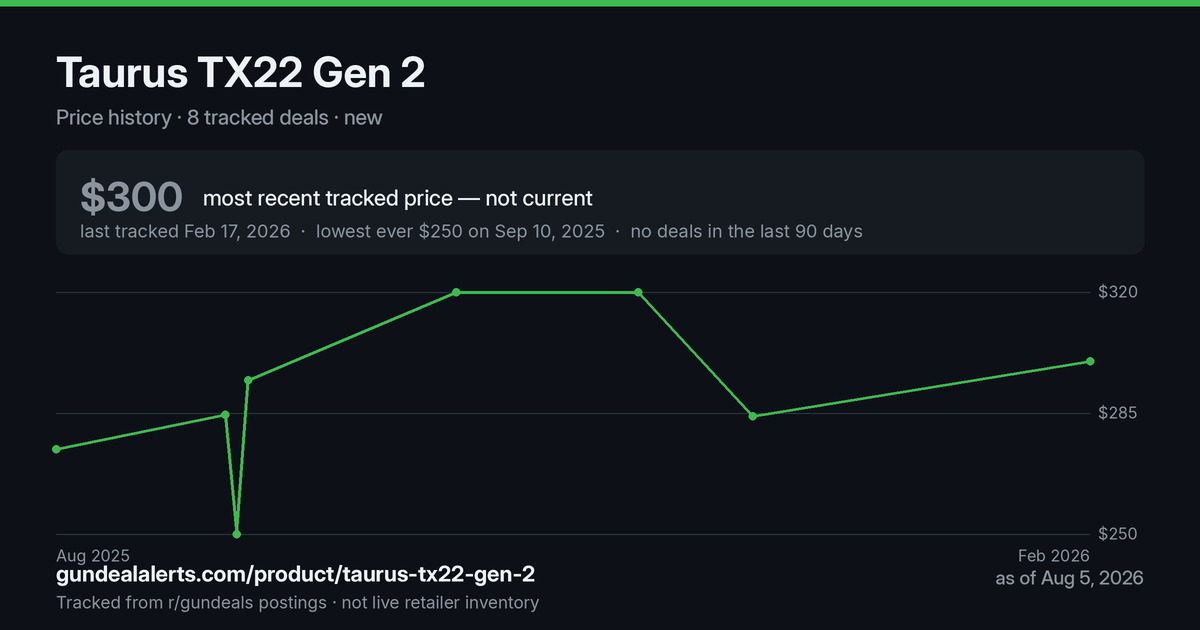1200x630 pixels.
Task: Open the gundealalerts.com product URL
Action: [x=295, y=575]
